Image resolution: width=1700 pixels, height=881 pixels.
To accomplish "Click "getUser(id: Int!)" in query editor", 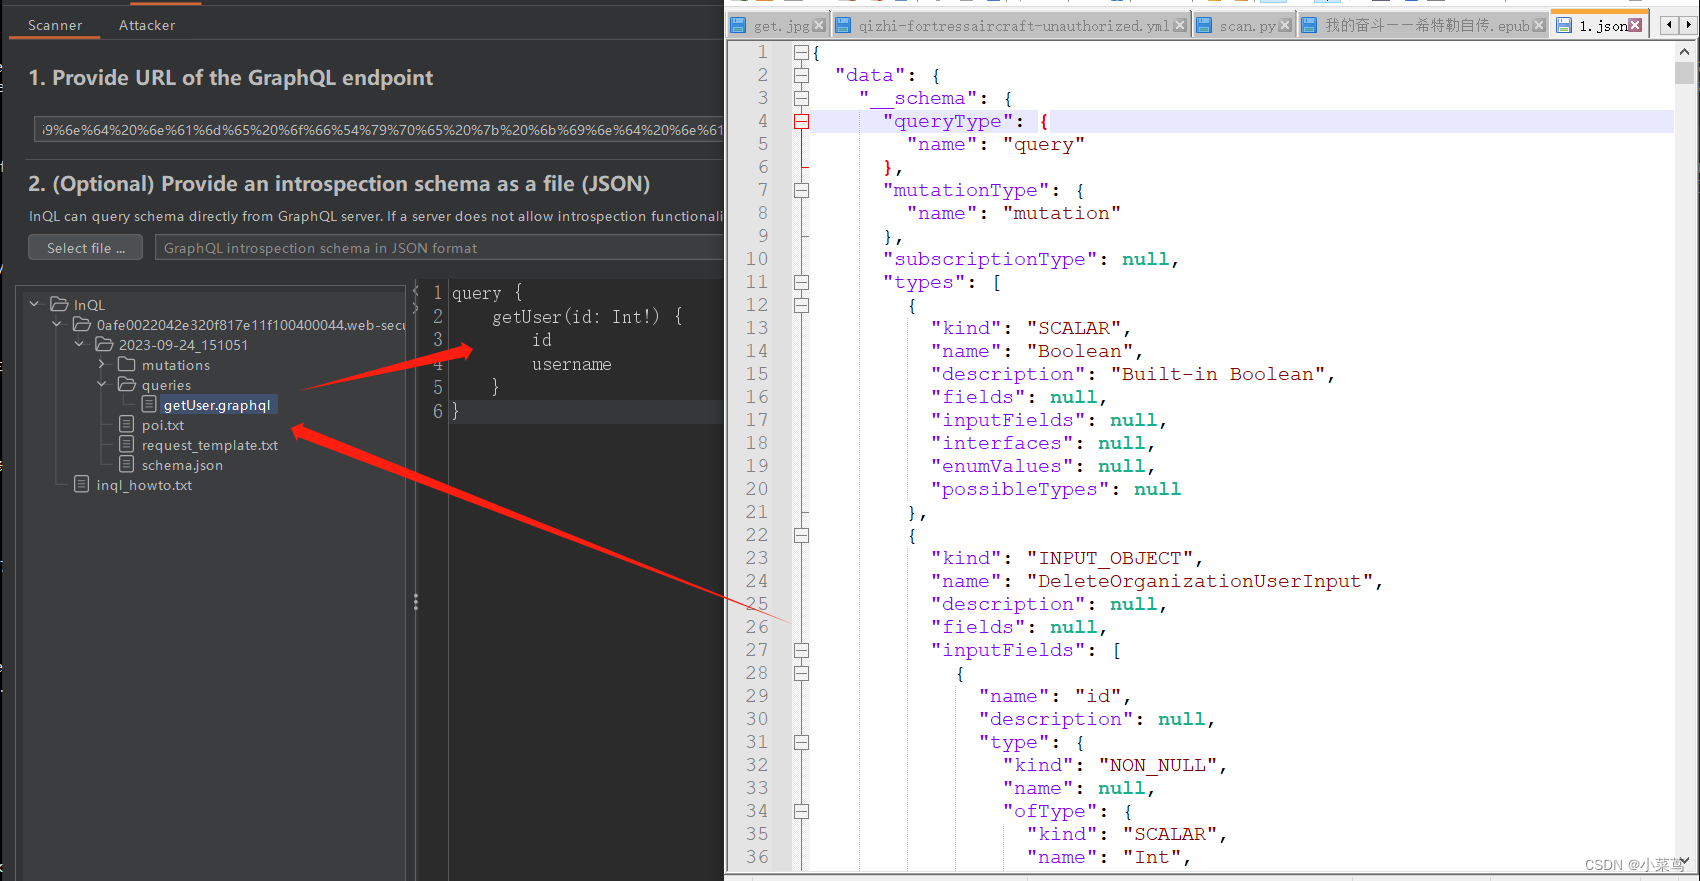I will (576, 316).
